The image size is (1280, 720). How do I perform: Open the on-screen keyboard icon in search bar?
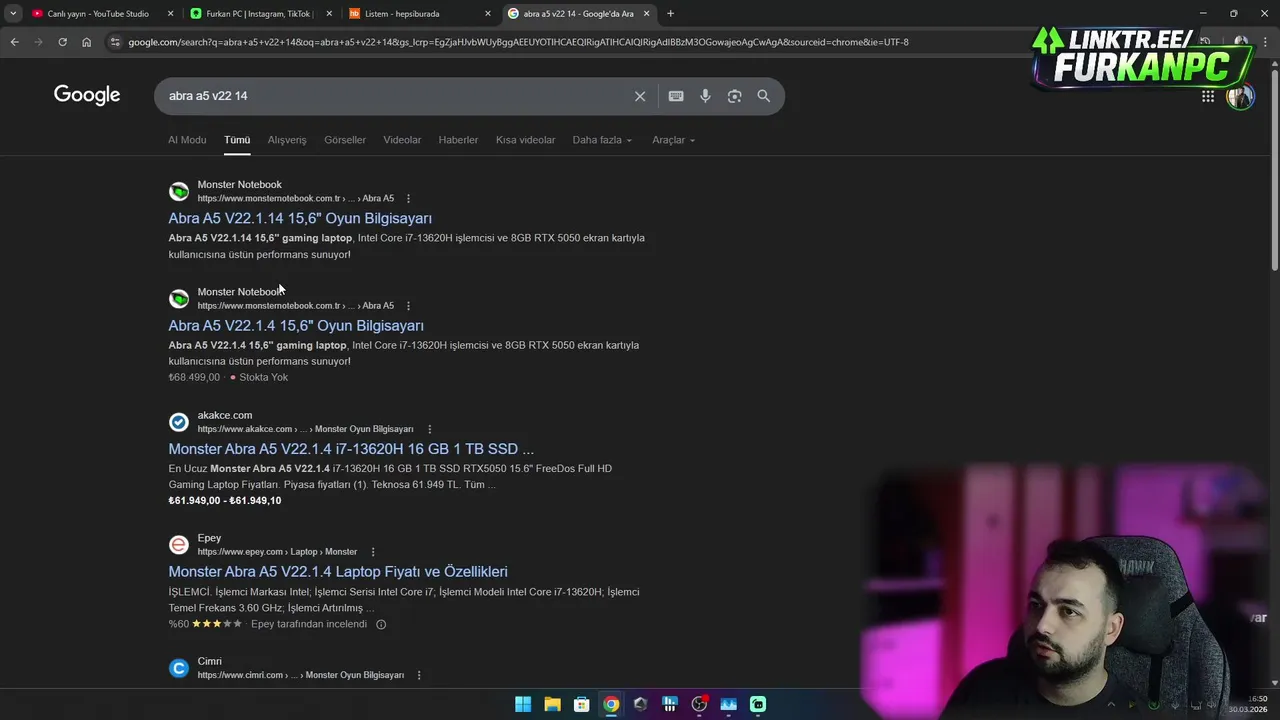click(x=676, y=96)
